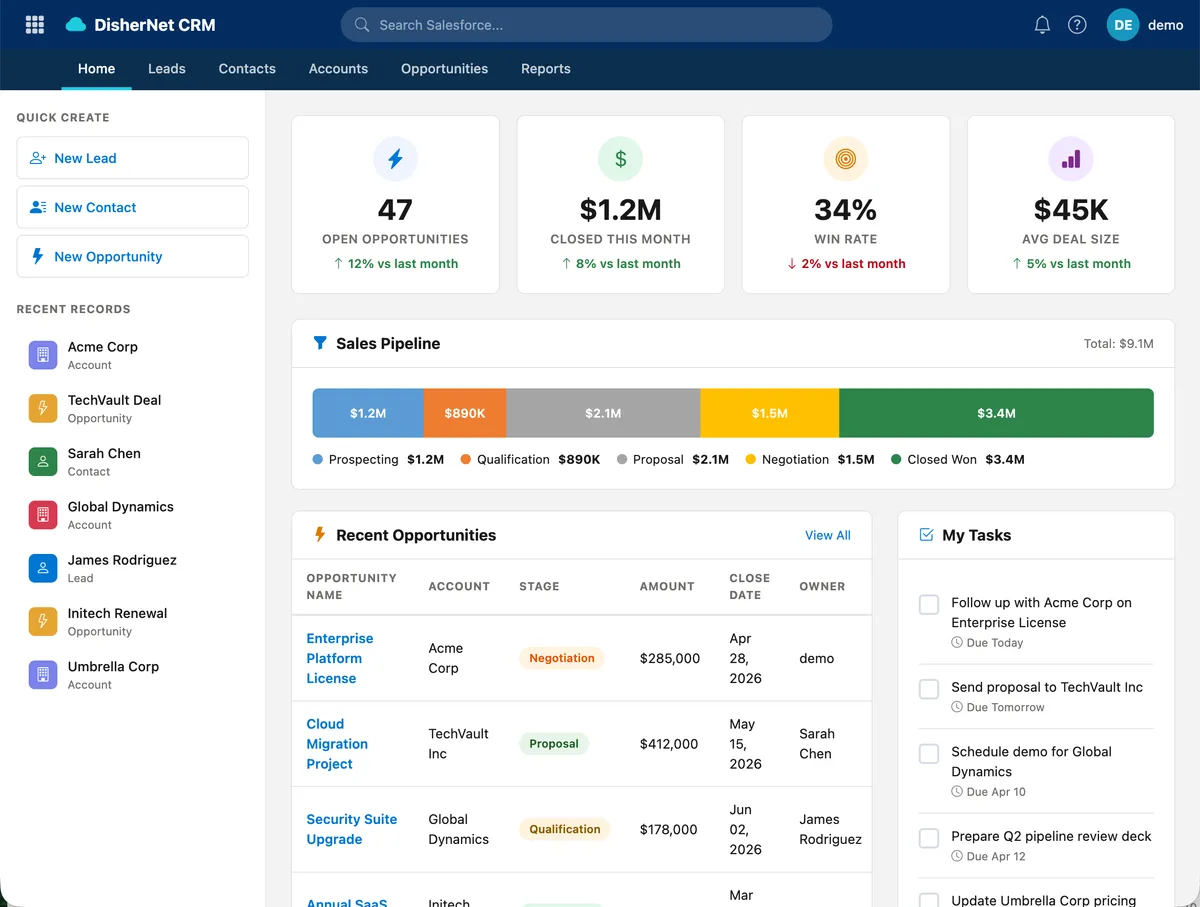Open the DE user avatar

pyautogui.click(x=1123, y=25)
